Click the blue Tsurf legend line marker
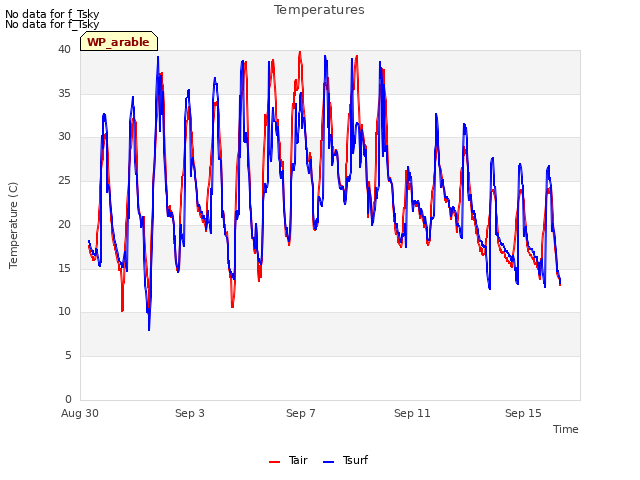This screenshot has width=640, height=480. [329, 462]
